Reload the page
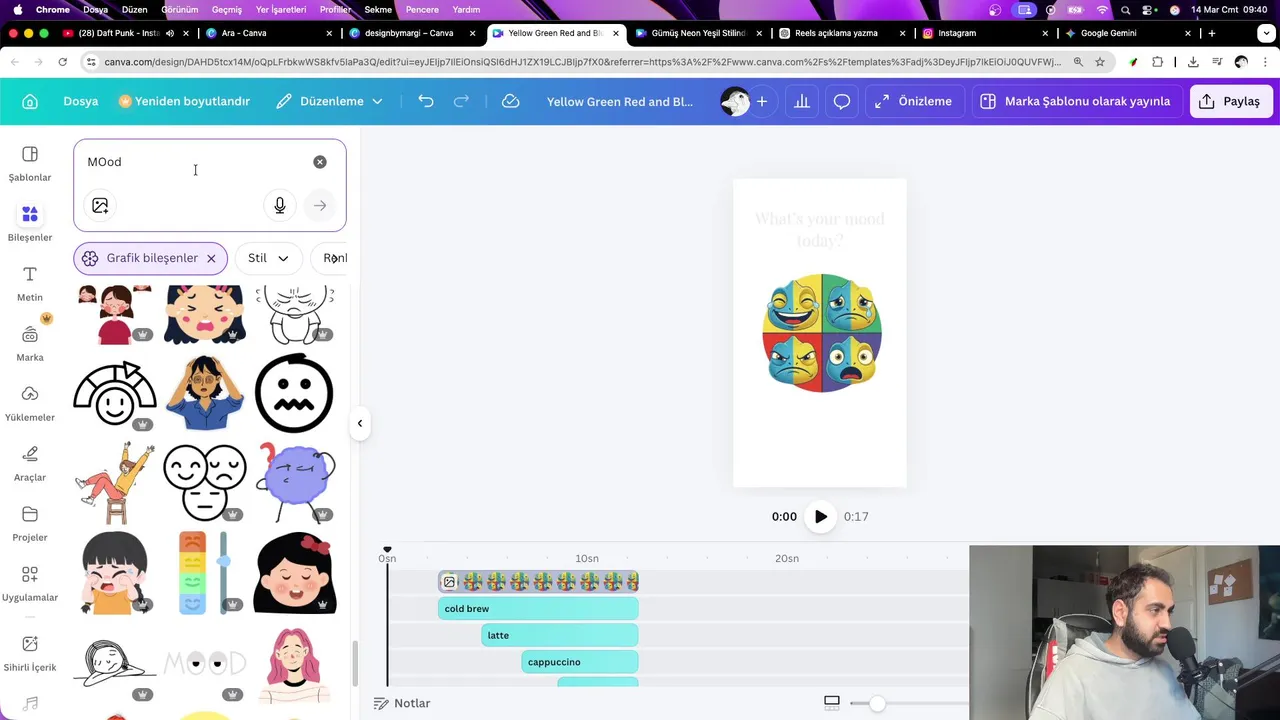The image size is (1280, 720). [62, 62]
